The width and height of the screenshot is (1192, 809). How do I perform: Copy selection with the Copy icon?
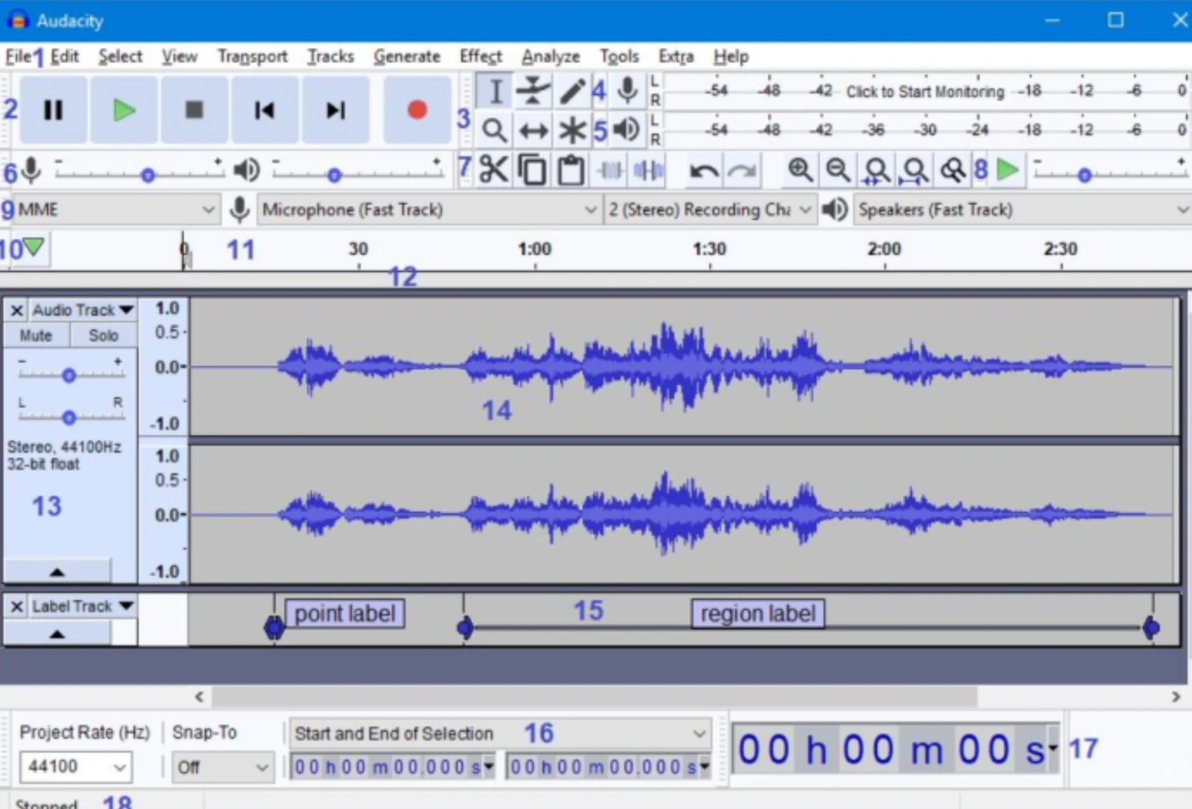click(x=532, y=170)
